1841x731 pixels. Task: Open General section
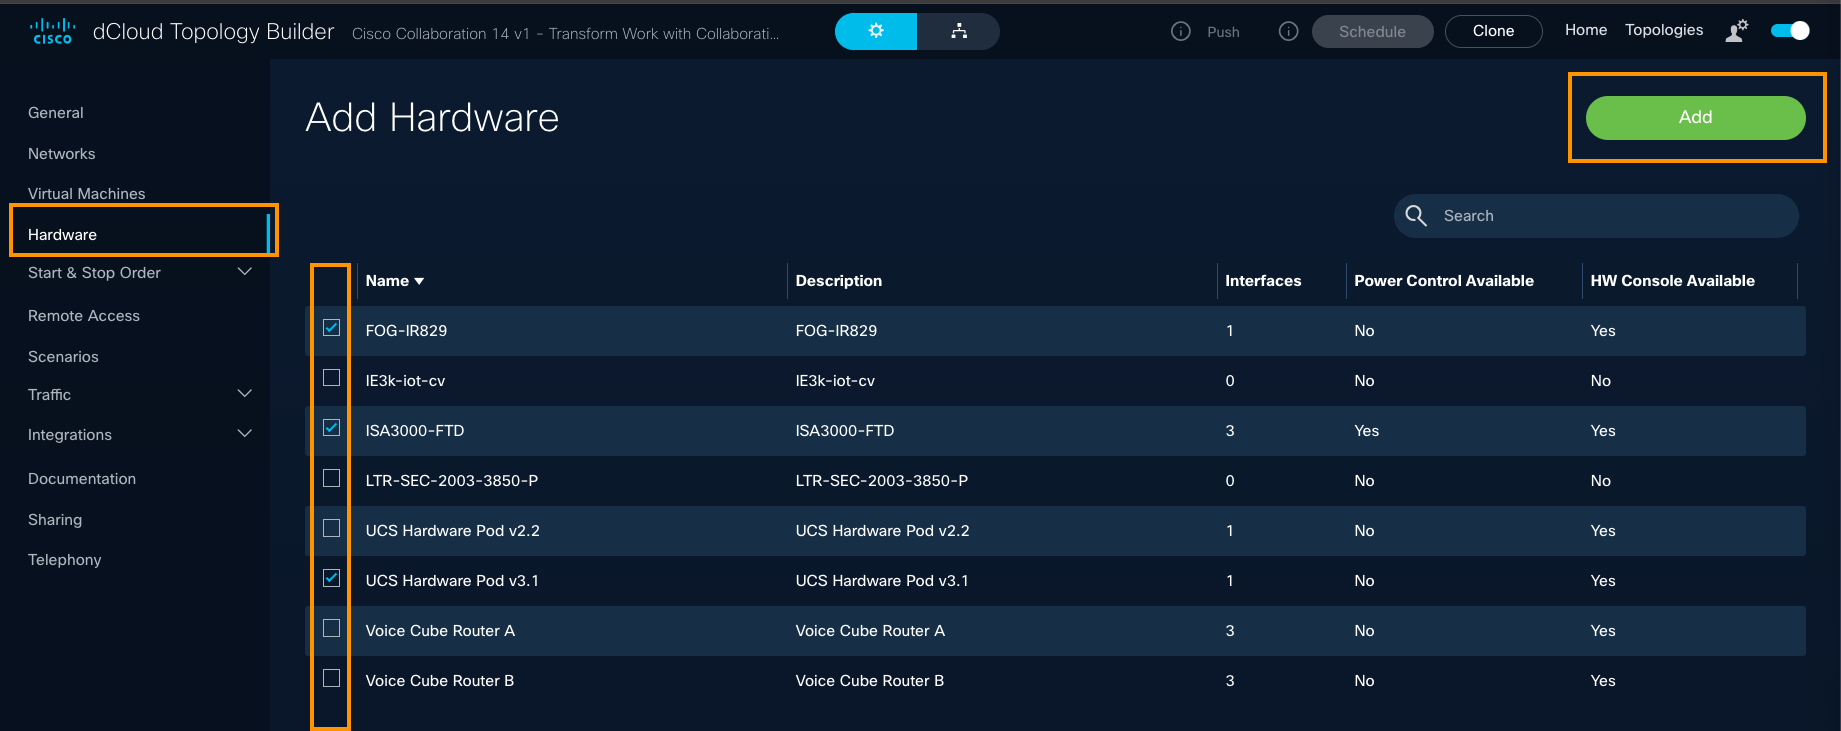(x=56, y=113)
